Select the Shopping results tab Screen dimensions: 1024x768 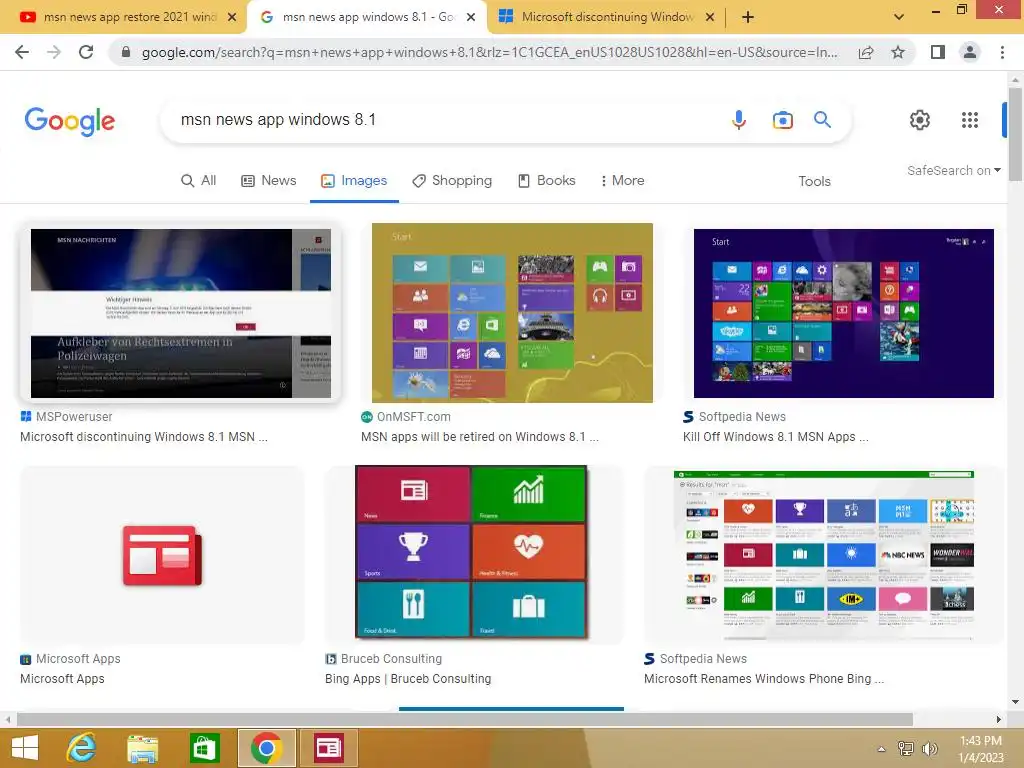click(x=452, y=181)
